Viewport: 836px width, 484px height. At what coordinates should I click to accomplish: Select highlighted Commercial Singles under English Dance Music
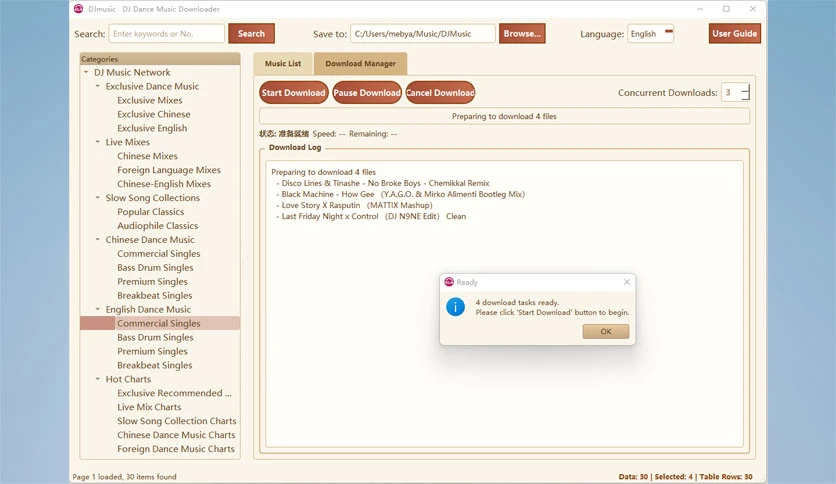pos(158,324)
